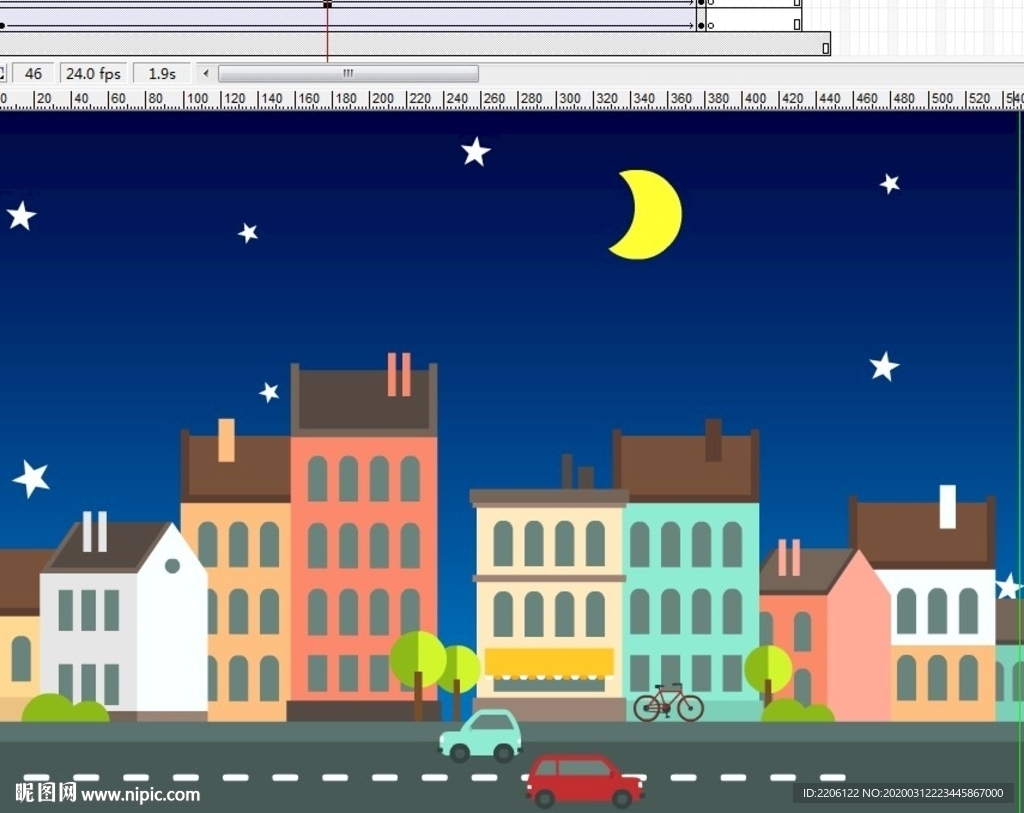Select the end keyframe of the second tween layer

(x=701, y=25)
